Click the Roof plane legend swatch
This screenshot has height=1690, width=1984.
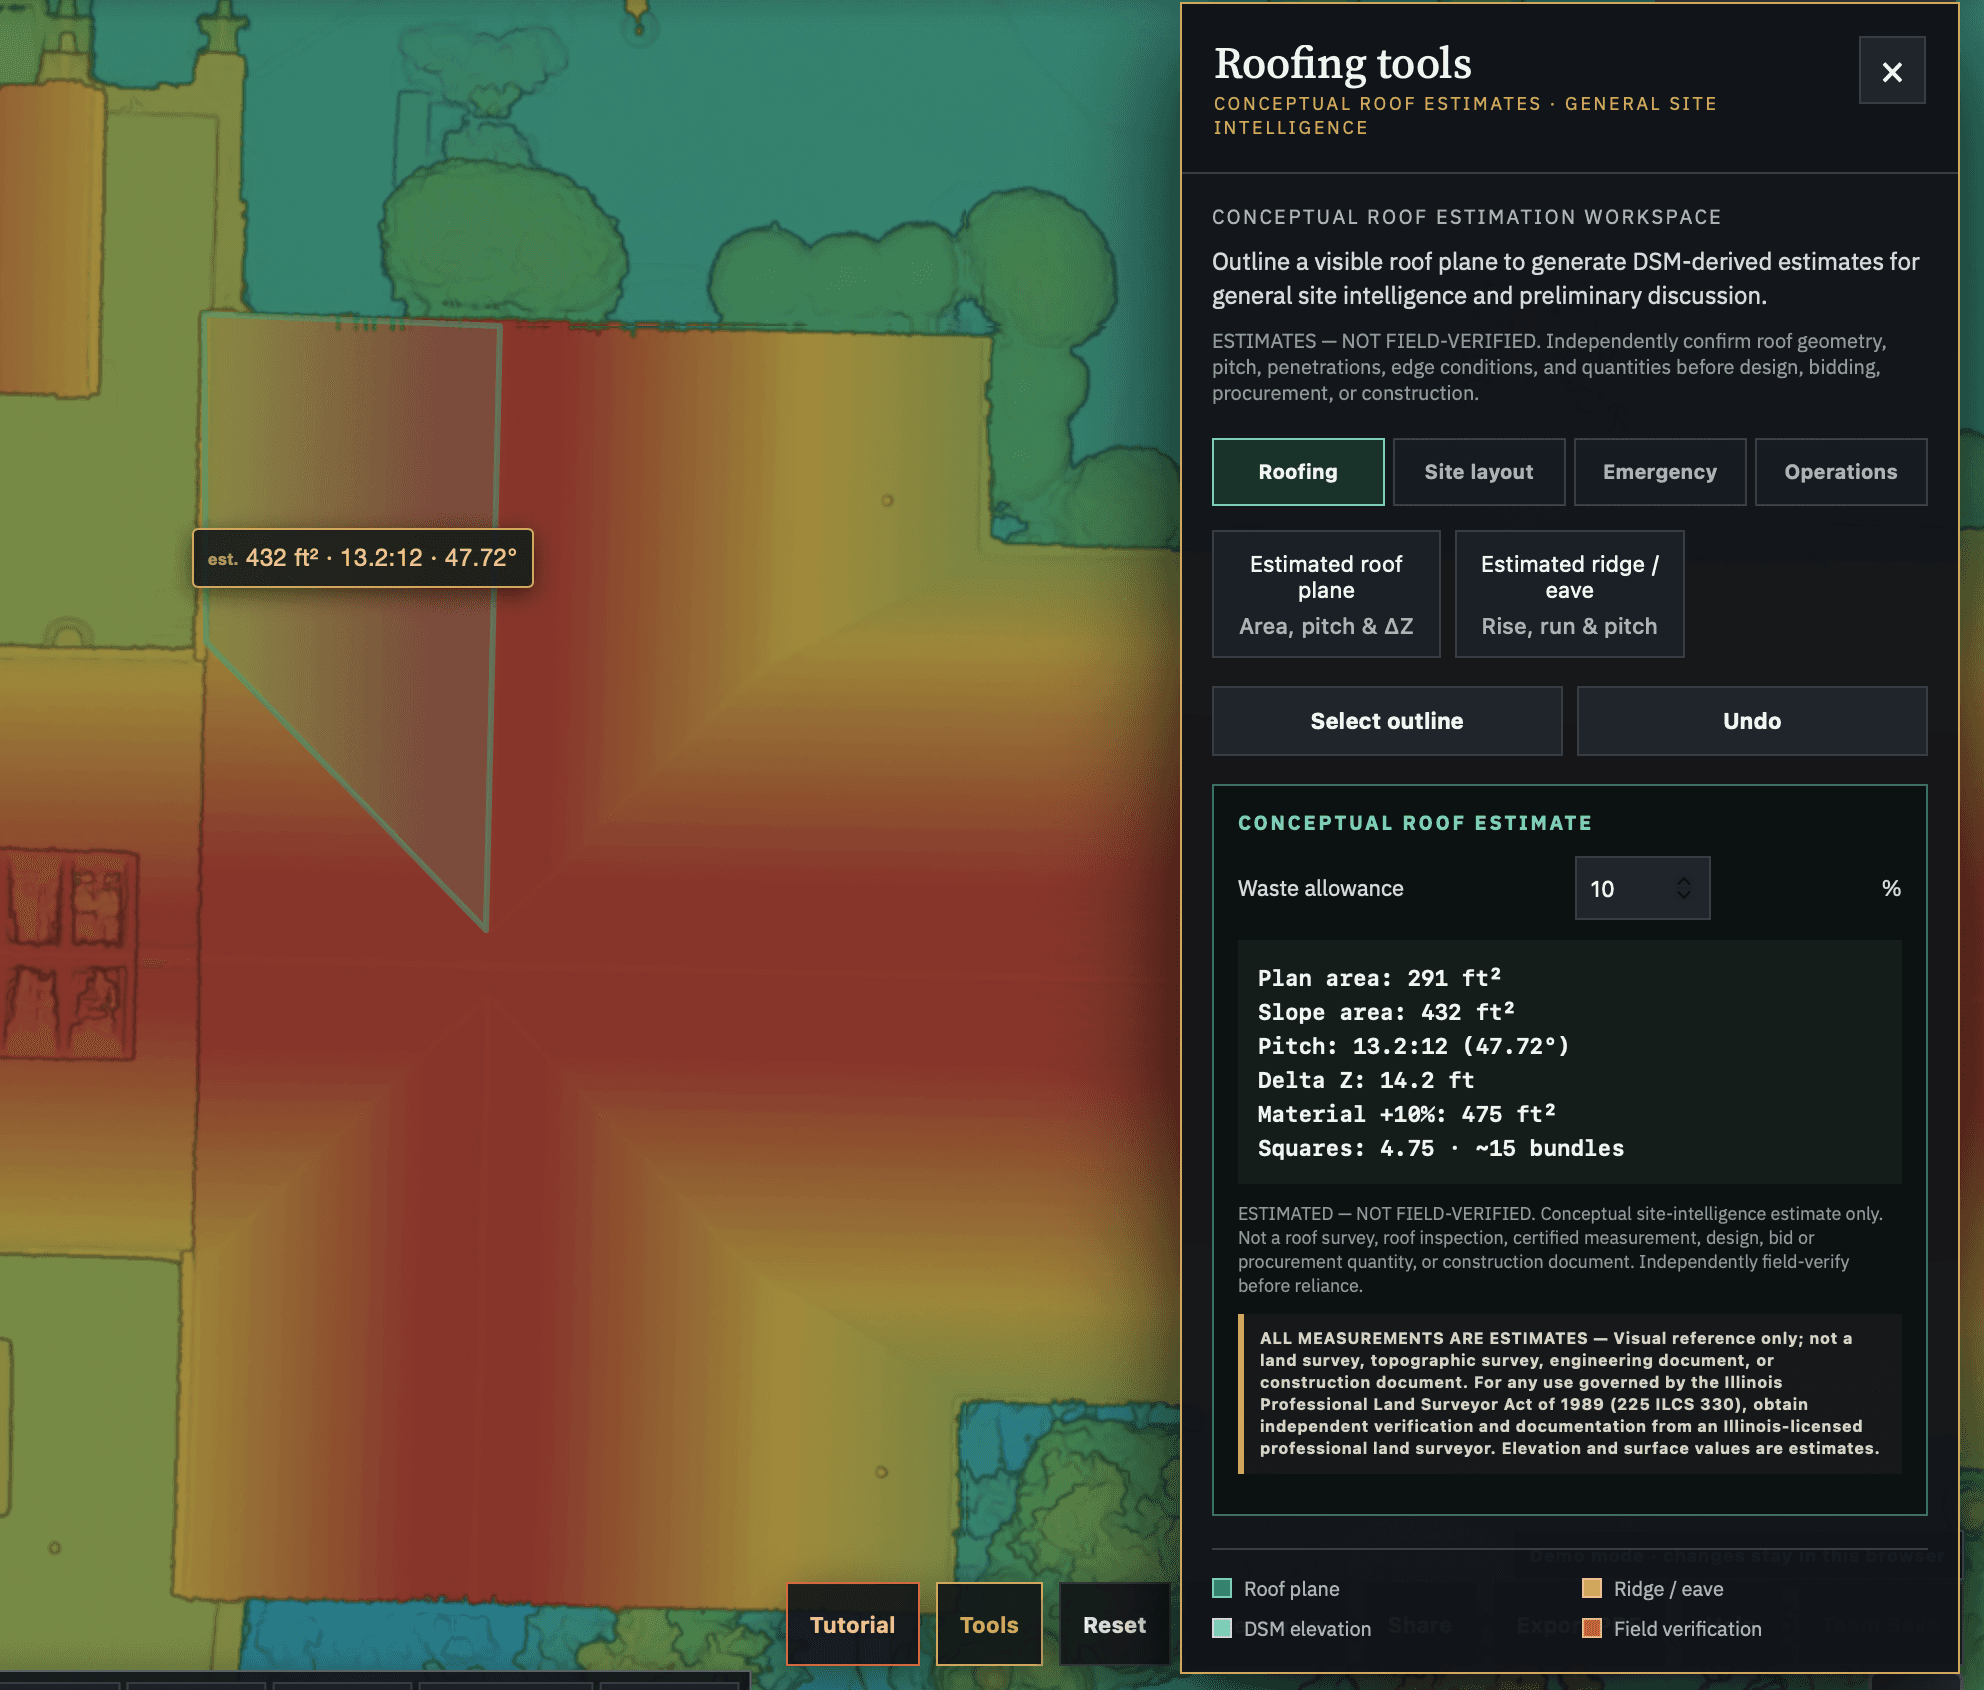[1222, 1588]
